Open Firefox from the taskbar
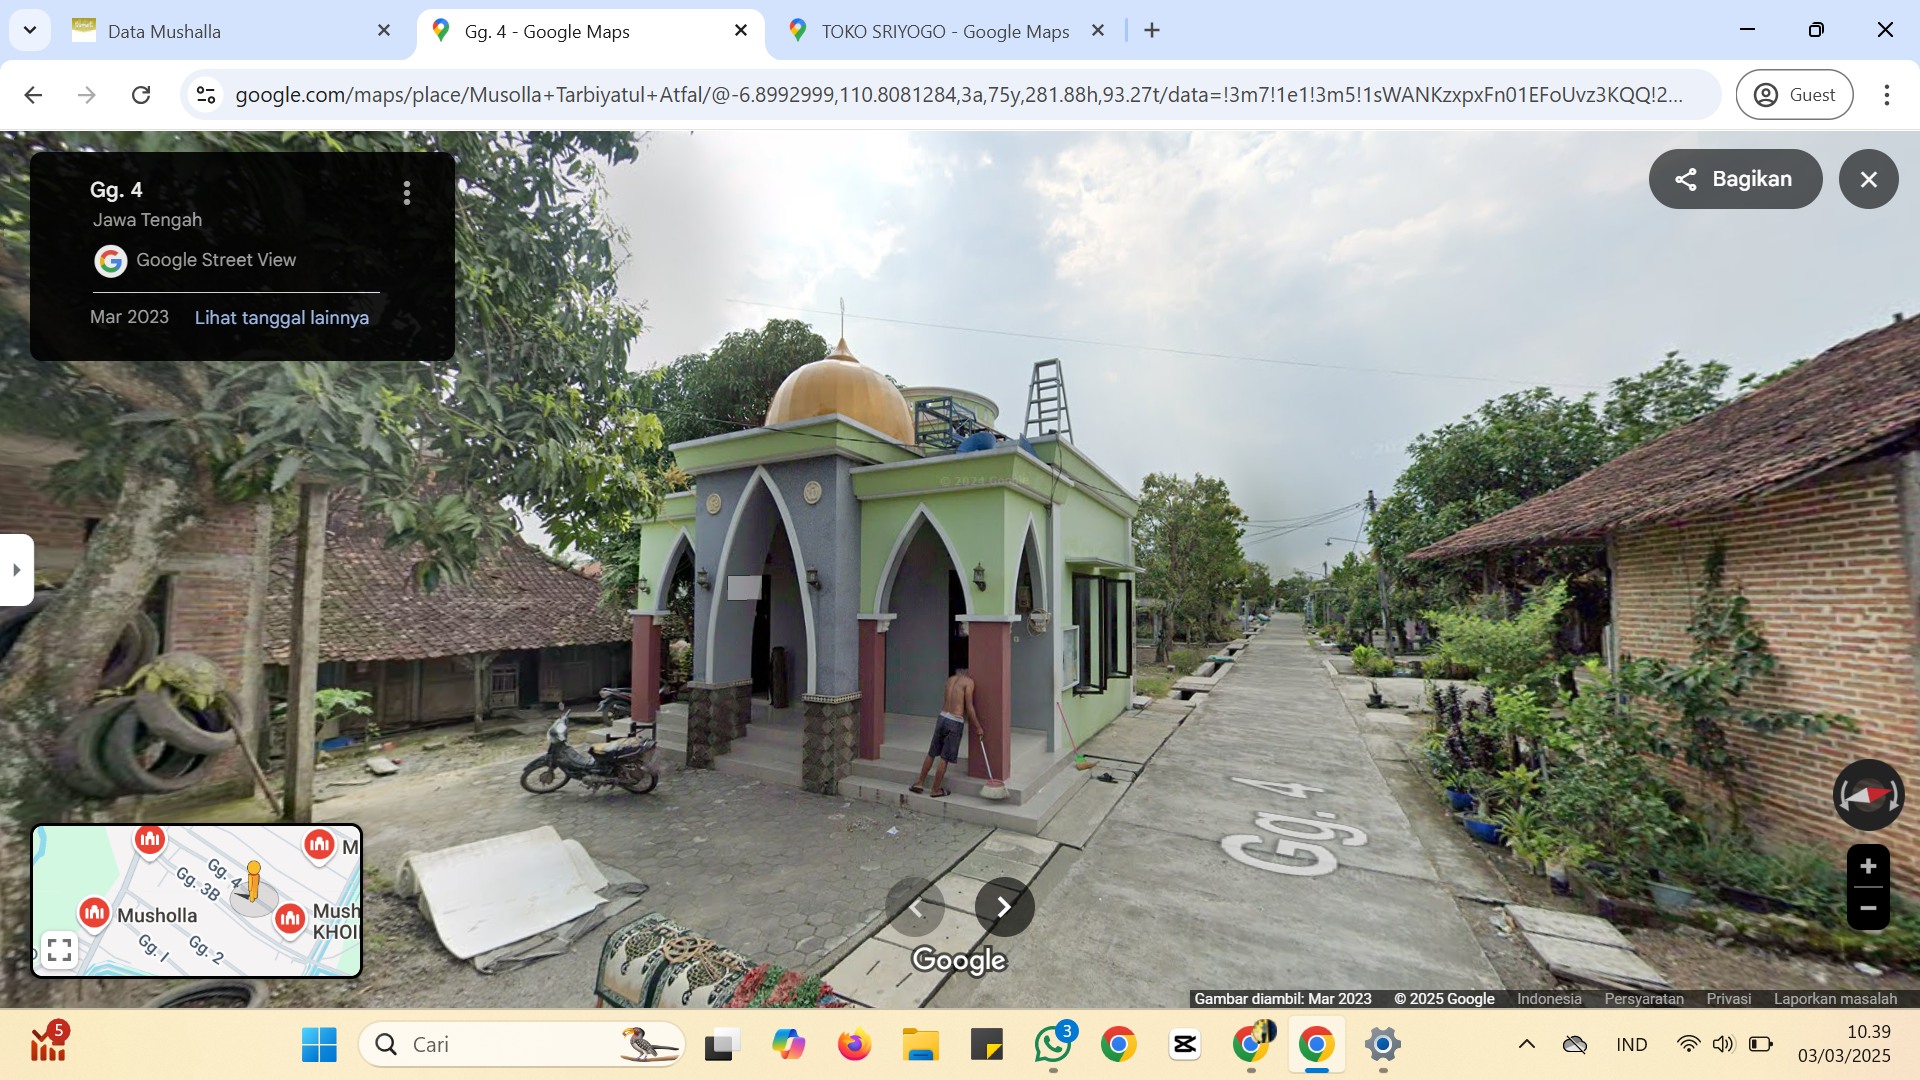Image resolution: width=1920 pixels, height=1080 pixels. tap(854, 1045)
